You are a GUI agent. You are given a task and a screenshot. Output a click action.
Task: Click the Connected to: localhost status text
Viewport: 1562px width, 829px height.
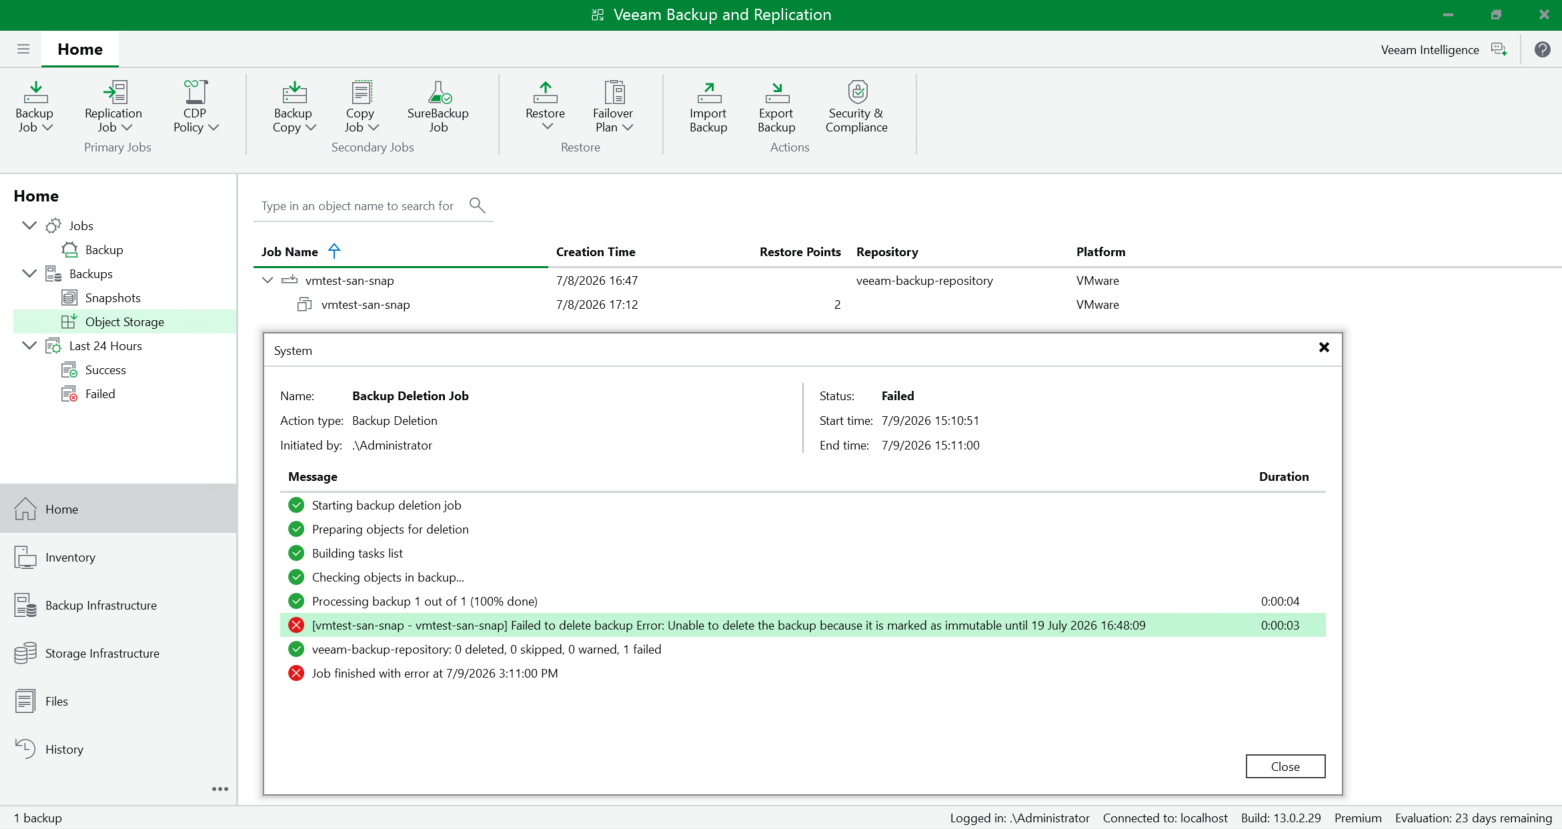click(x=1165, y=818)
